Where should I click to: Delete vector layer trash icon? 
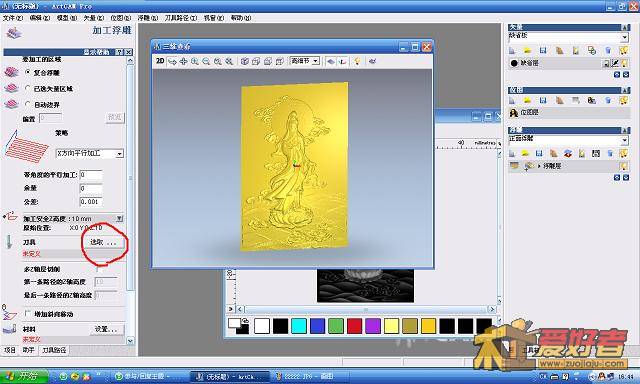[x=608, y=50]
